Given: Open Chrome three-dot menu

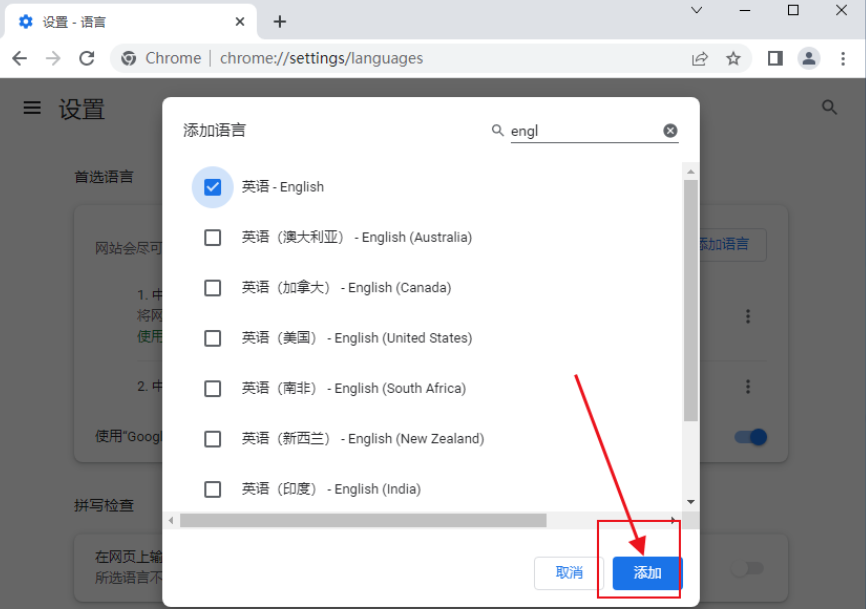Looking at the screenshot, I should coord(842,58).
